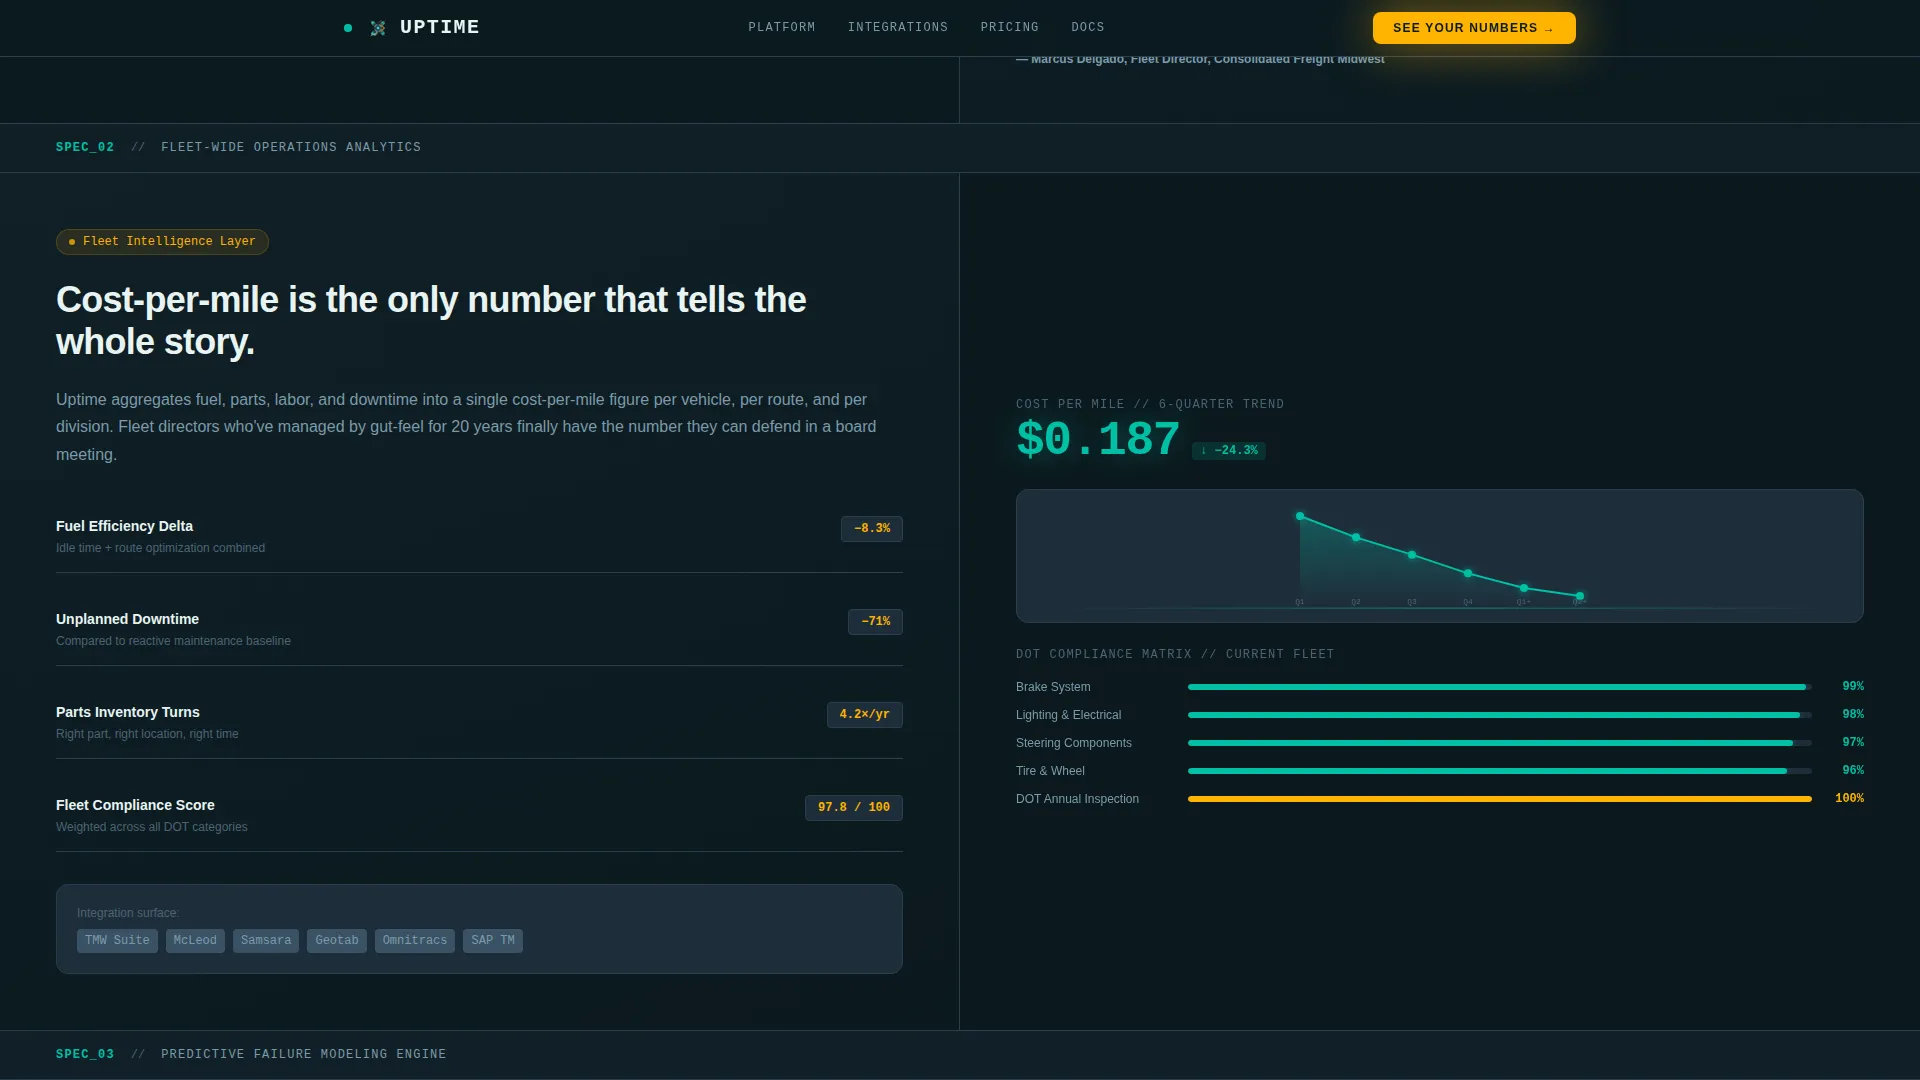Click the Fleet Intelligence Layer badge

162,242
